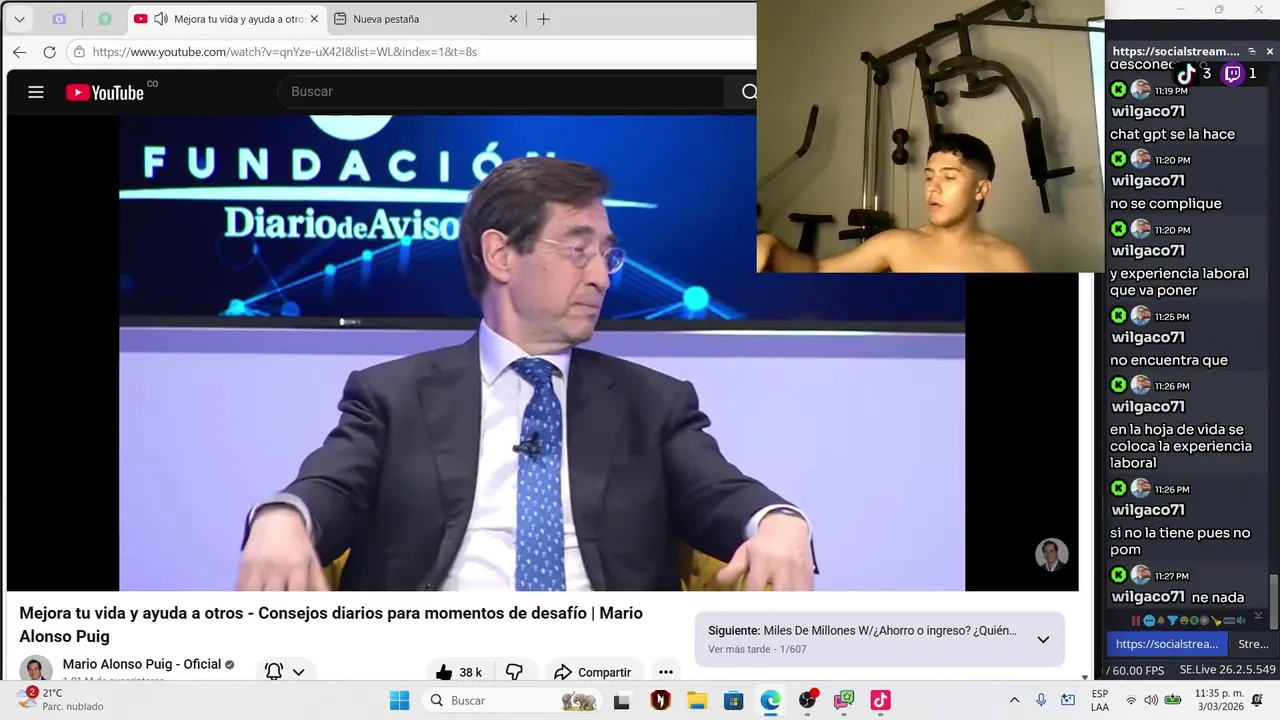The height and width of the screenshot is (720, 1280).
Task: Close the Mejora tu vida tab
Action: click(314, 19)
